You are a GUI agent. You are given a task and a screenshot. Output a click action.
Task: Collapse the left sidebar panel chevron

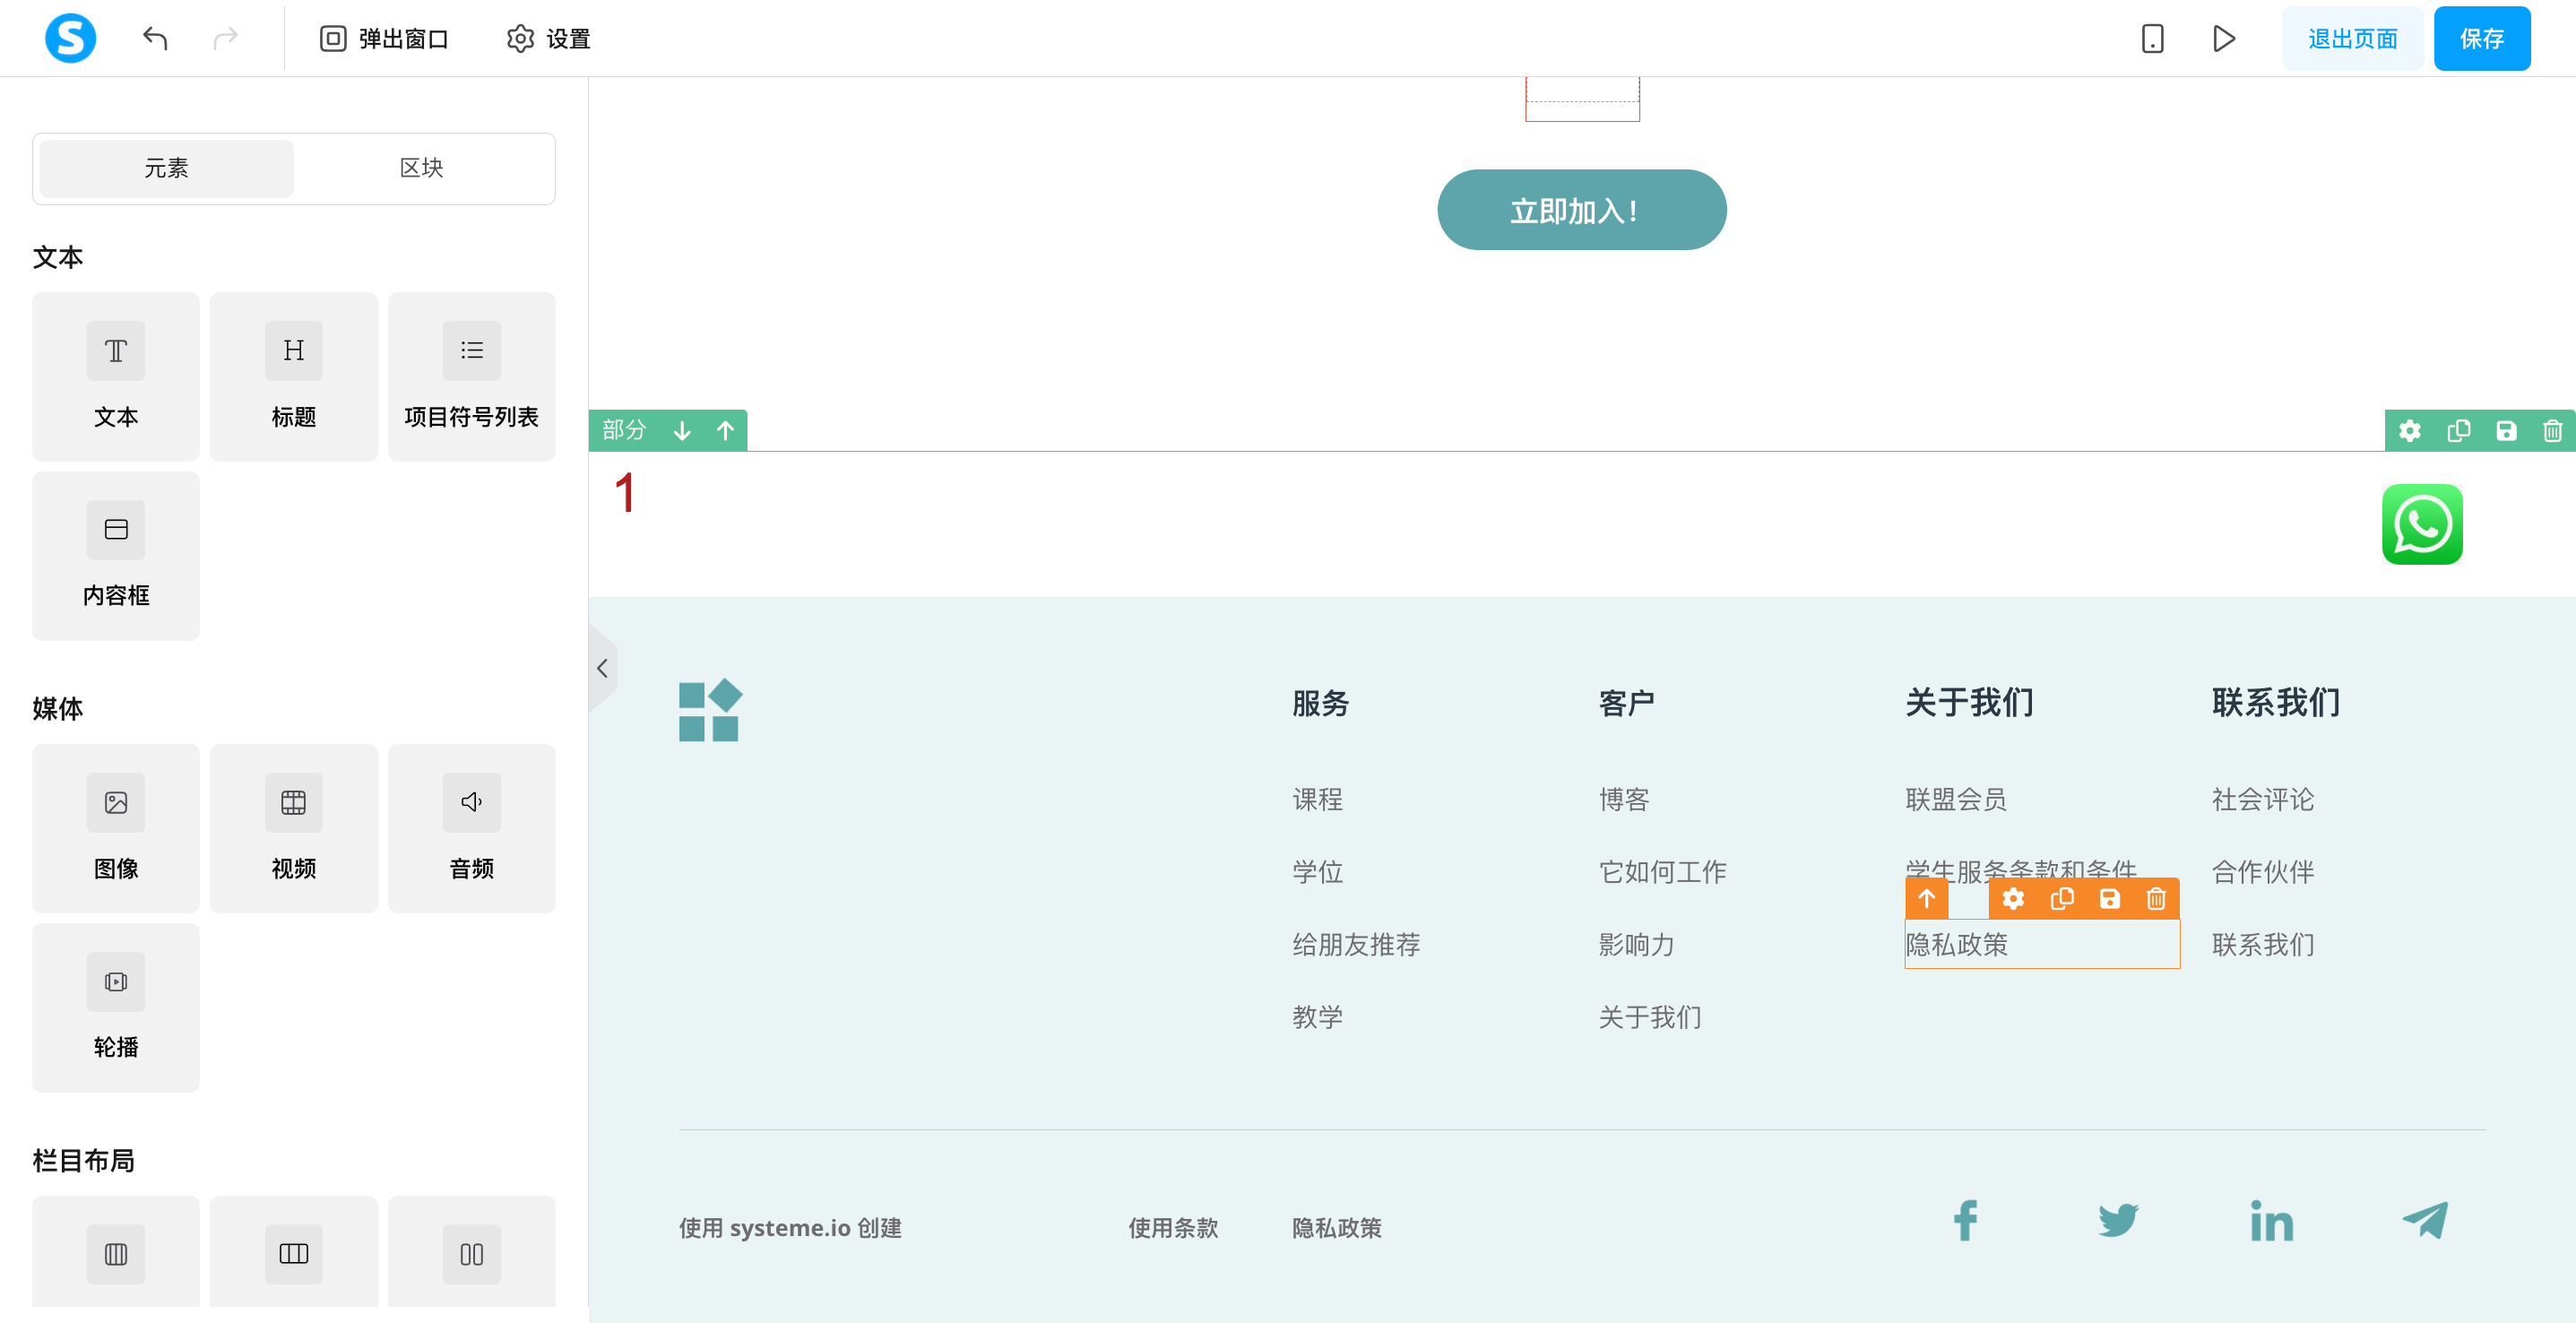click(x=602, y=668)
